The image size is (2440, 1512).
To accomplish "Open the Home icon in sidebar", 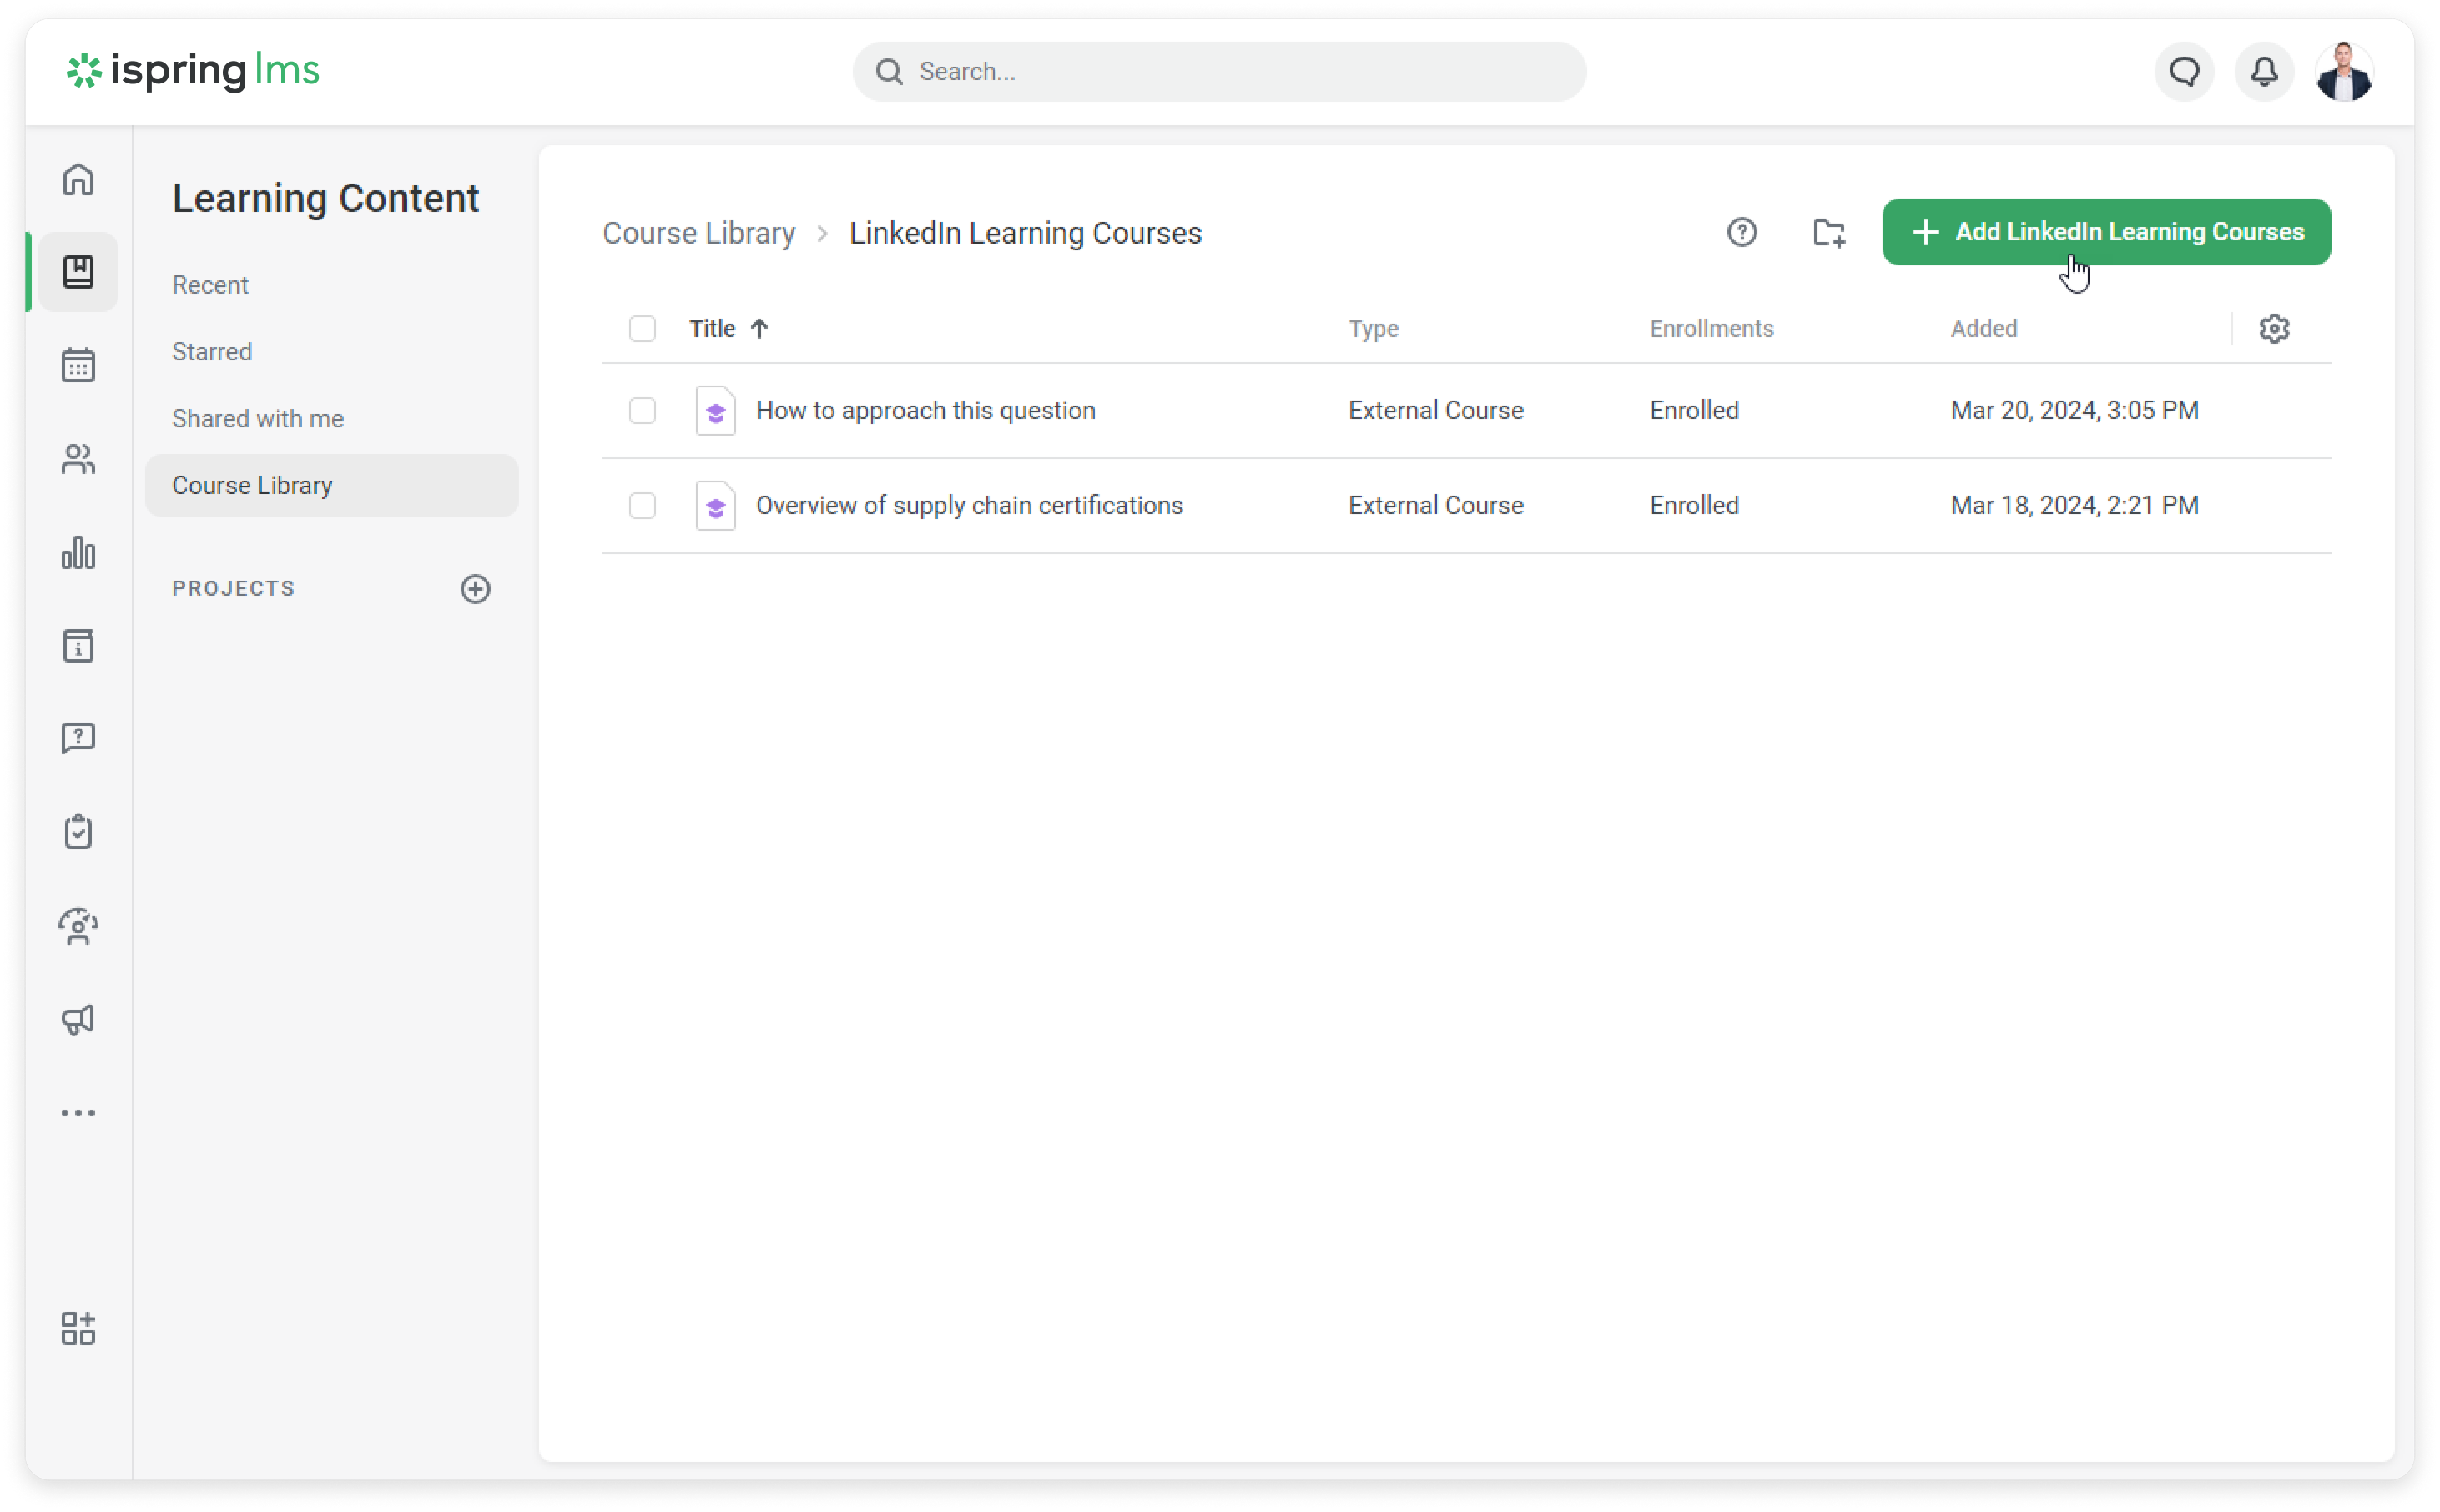I will pos(78,180).
